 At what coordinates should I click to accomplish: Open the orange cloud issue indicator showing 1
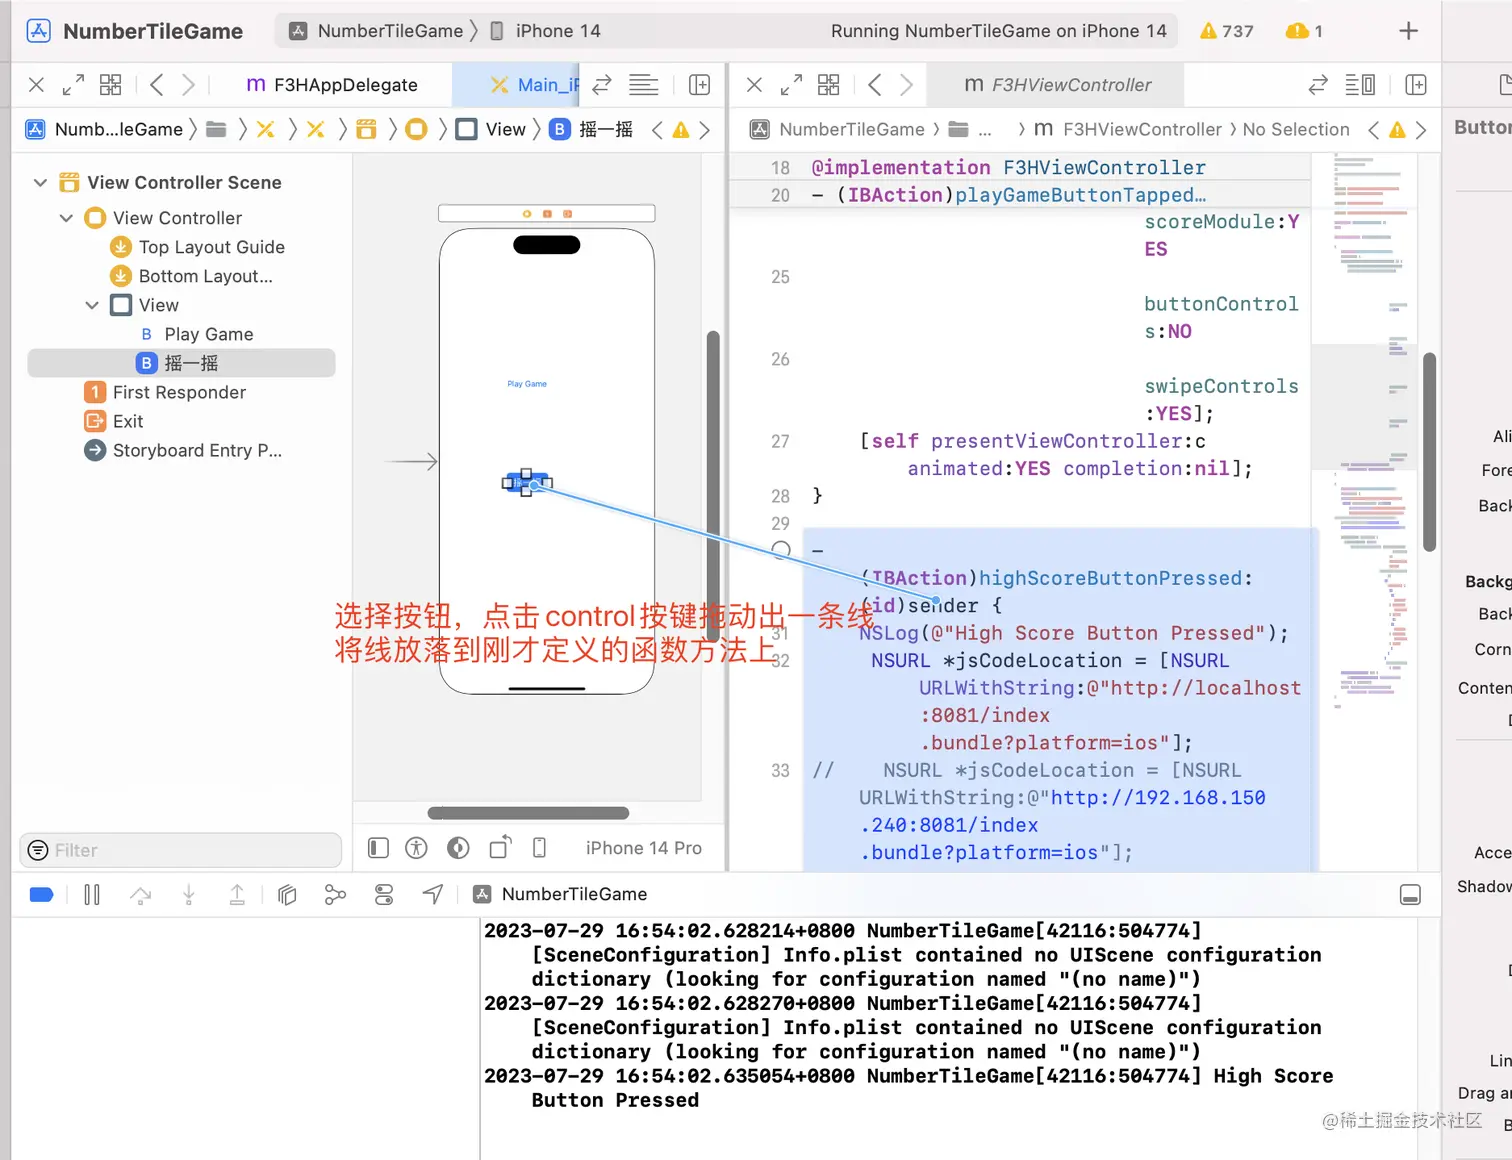pyautogui.click(x=1304, y=31)
